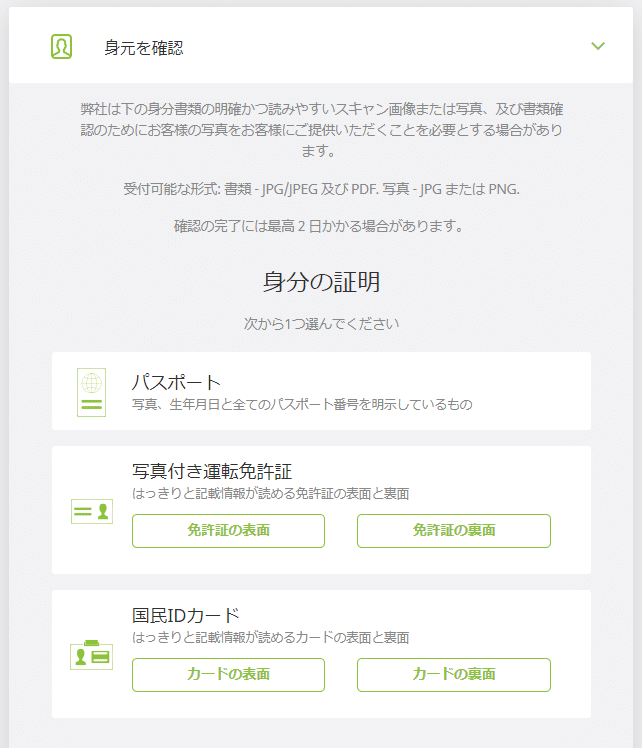Viewport: 642px width, 748px height.
Task: Click the ID card description カードの表面と裏面
Action: (270, 638)
